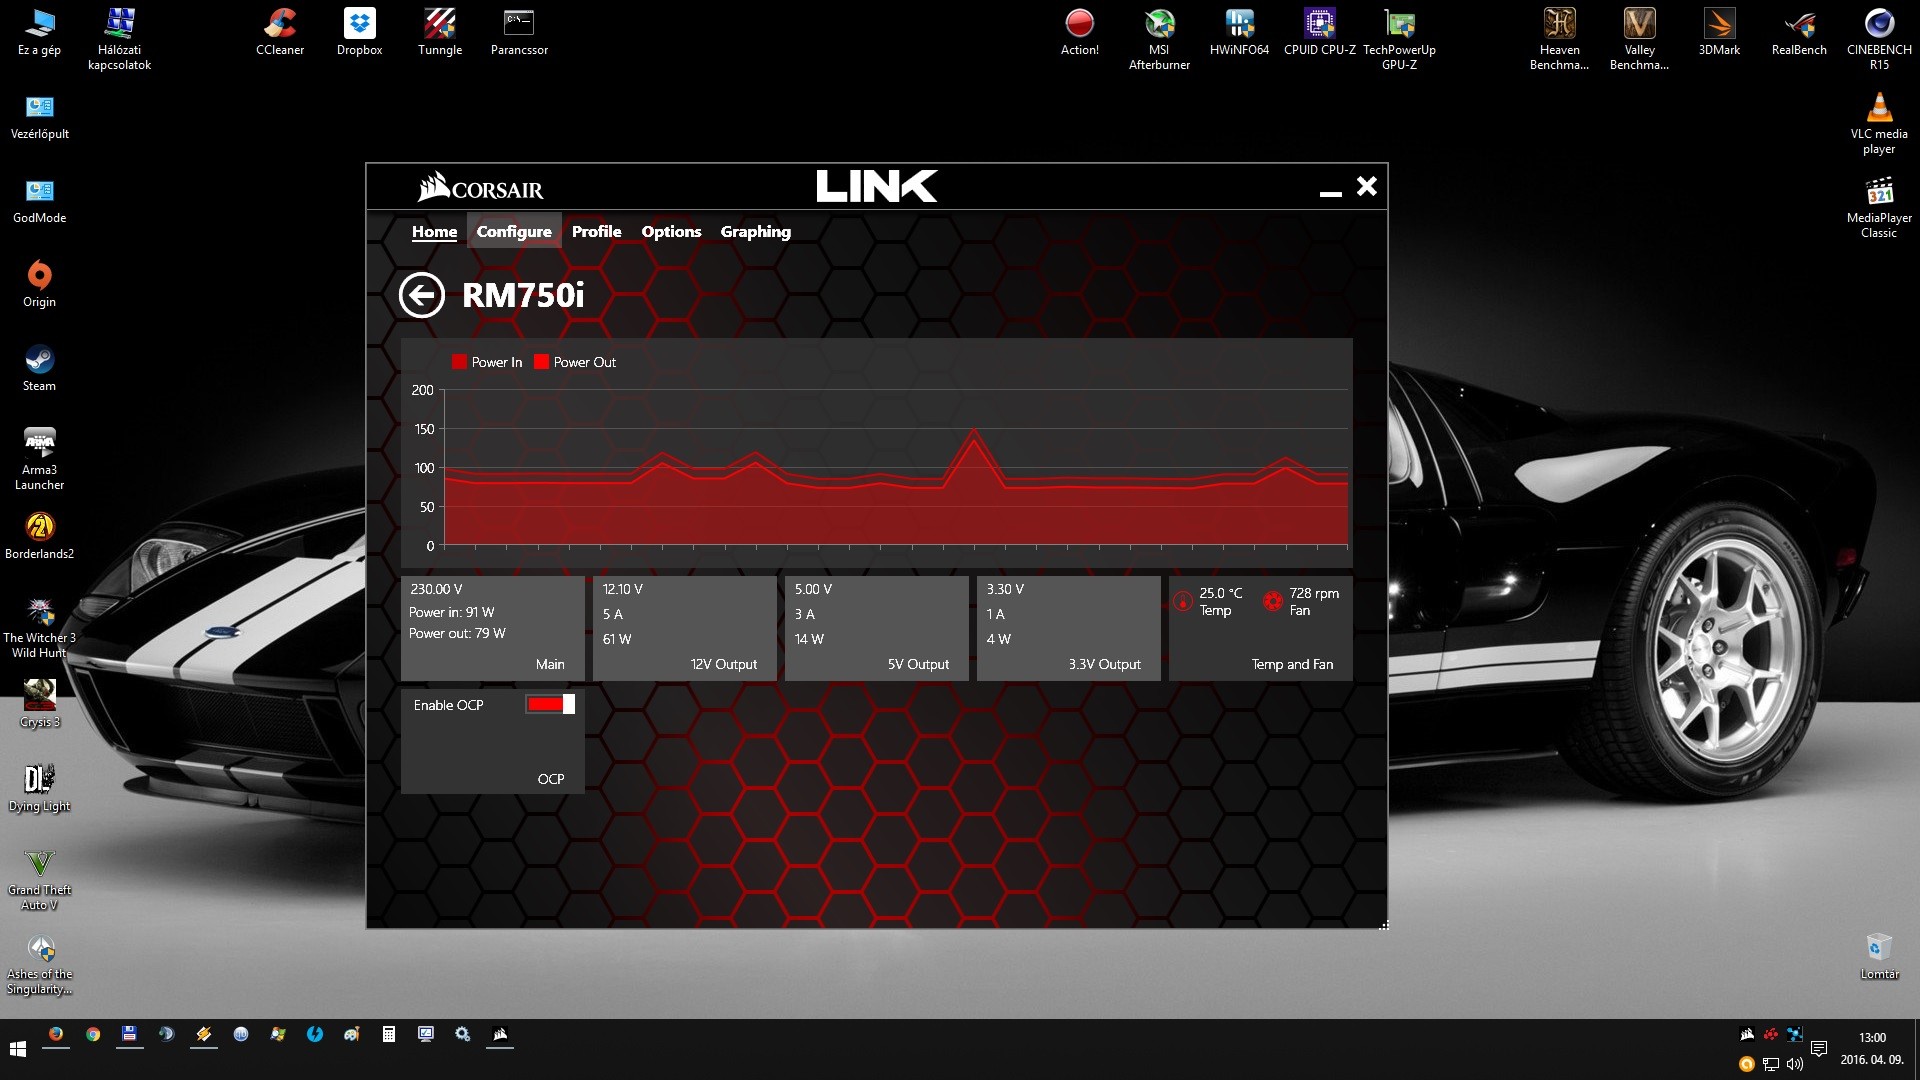Click the resize grip of Link window
1920x1080 pixels.
click(1384, 925)
